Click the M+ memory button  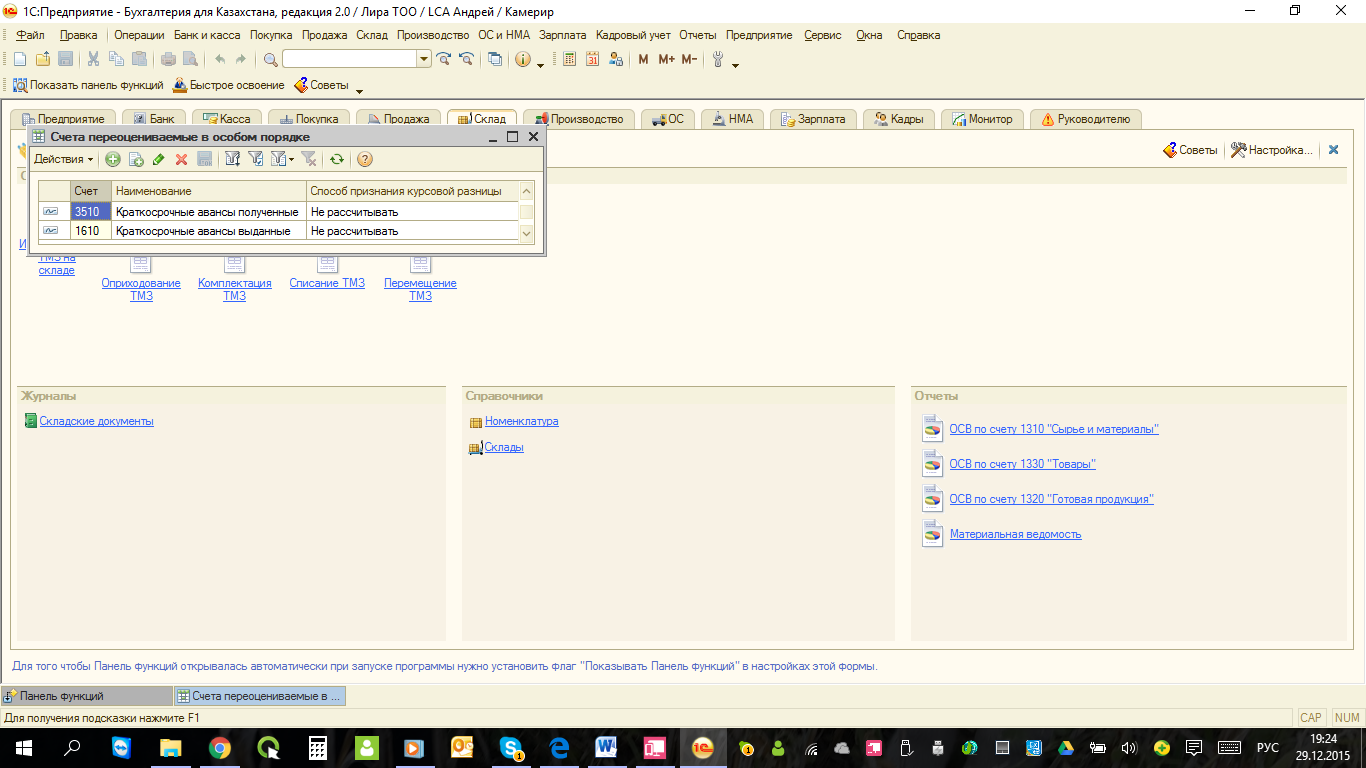pyautogui.click(x=667, y=59)
